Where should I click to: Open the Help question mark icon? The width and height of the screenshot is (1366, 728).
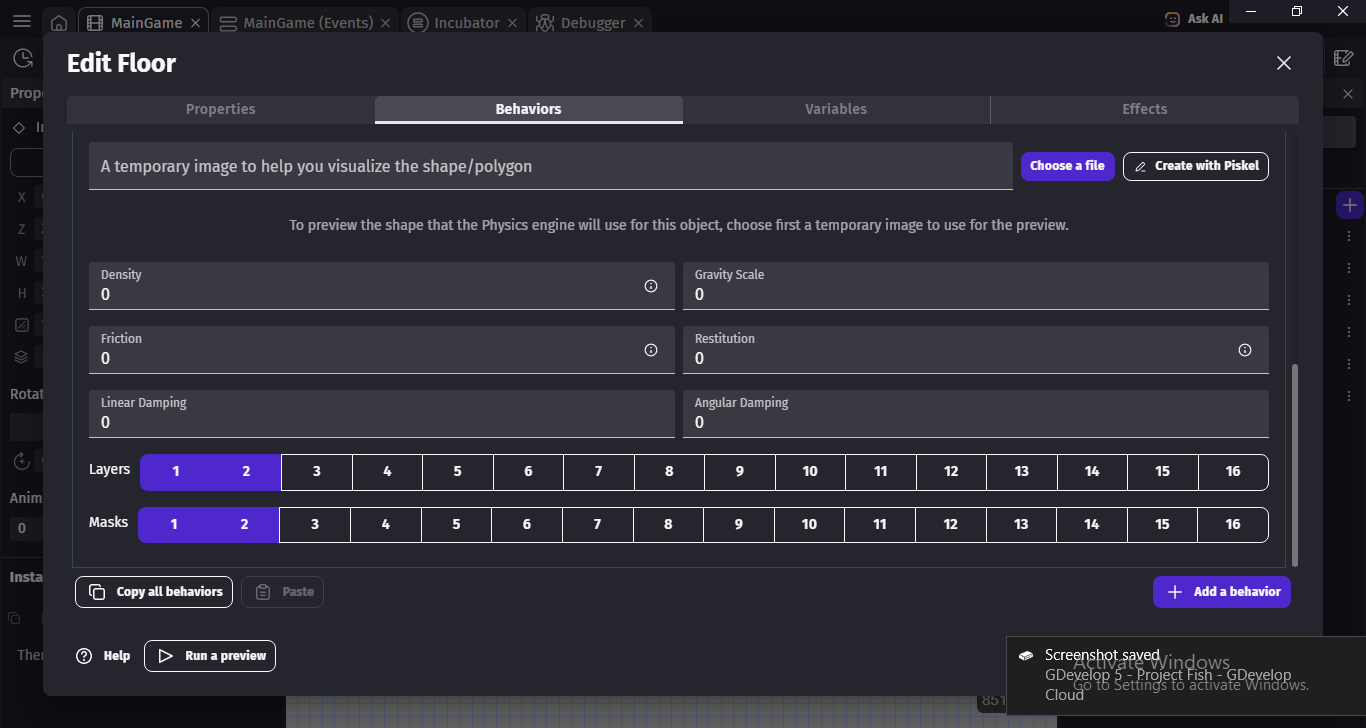[x=84, y=656]
